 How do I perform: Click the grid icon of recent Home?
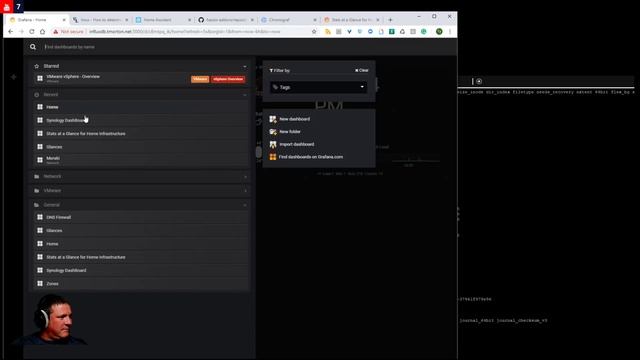pos(40,107)
